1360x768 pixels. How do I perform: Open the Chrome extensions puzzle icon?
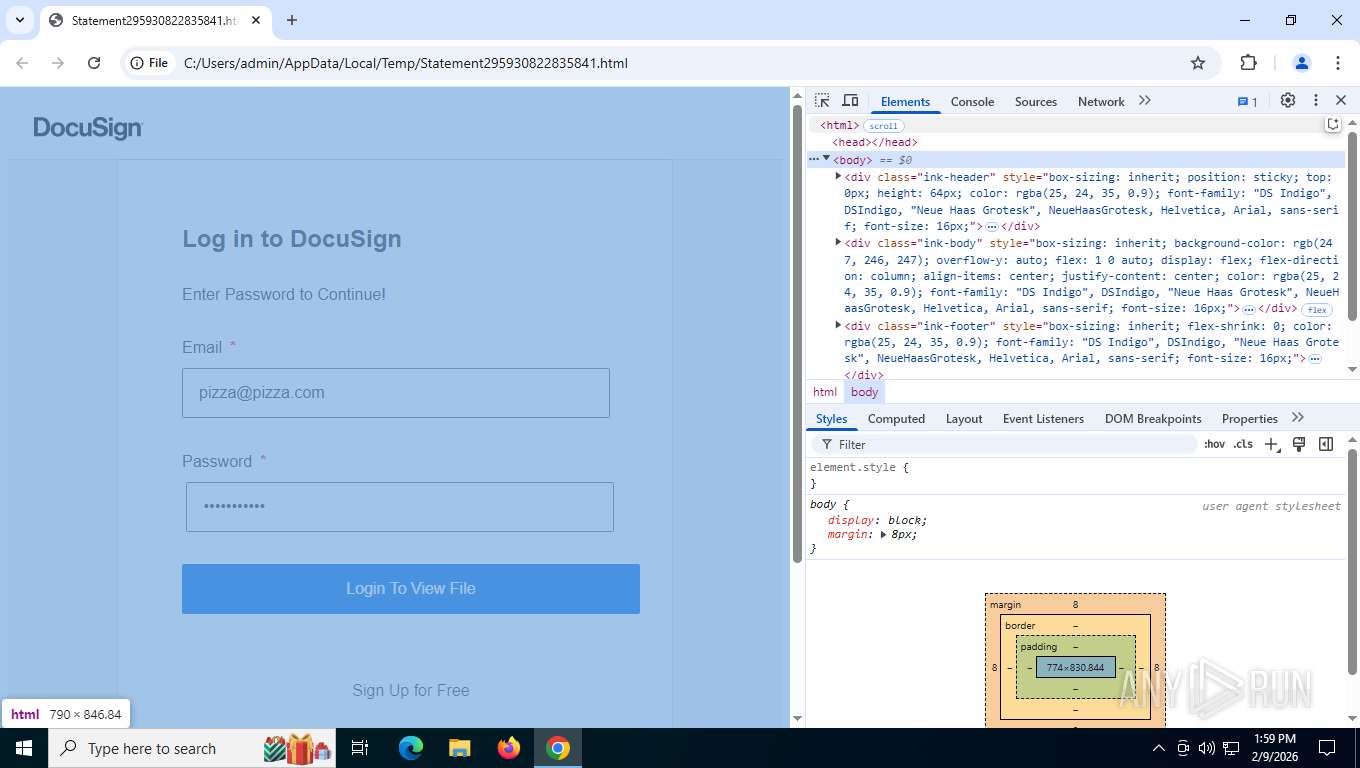(x=1248, y=63)
